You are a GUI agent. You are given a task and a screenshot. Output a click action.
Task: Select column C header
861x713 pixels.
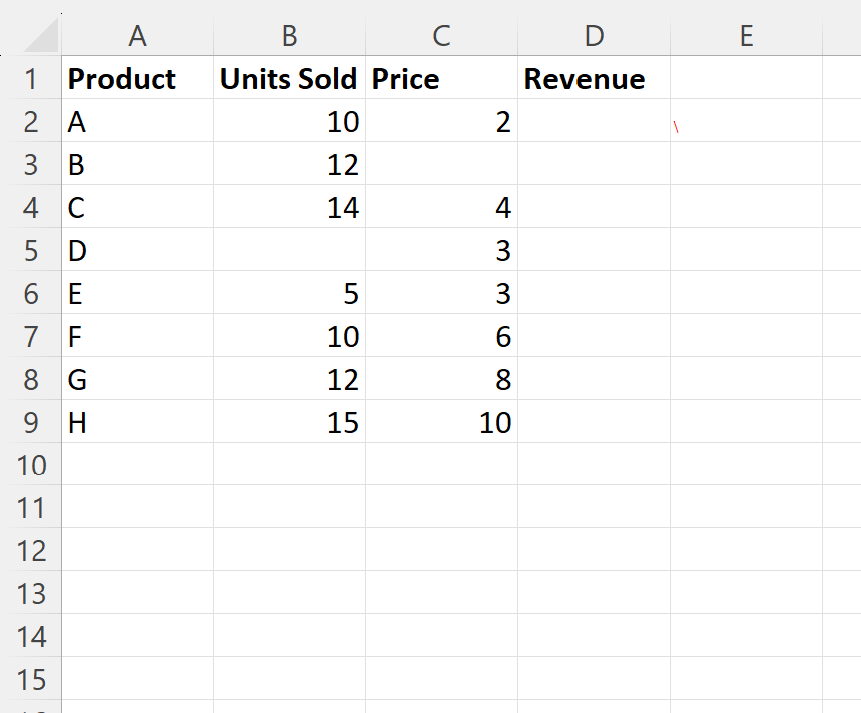coord(441,36)
